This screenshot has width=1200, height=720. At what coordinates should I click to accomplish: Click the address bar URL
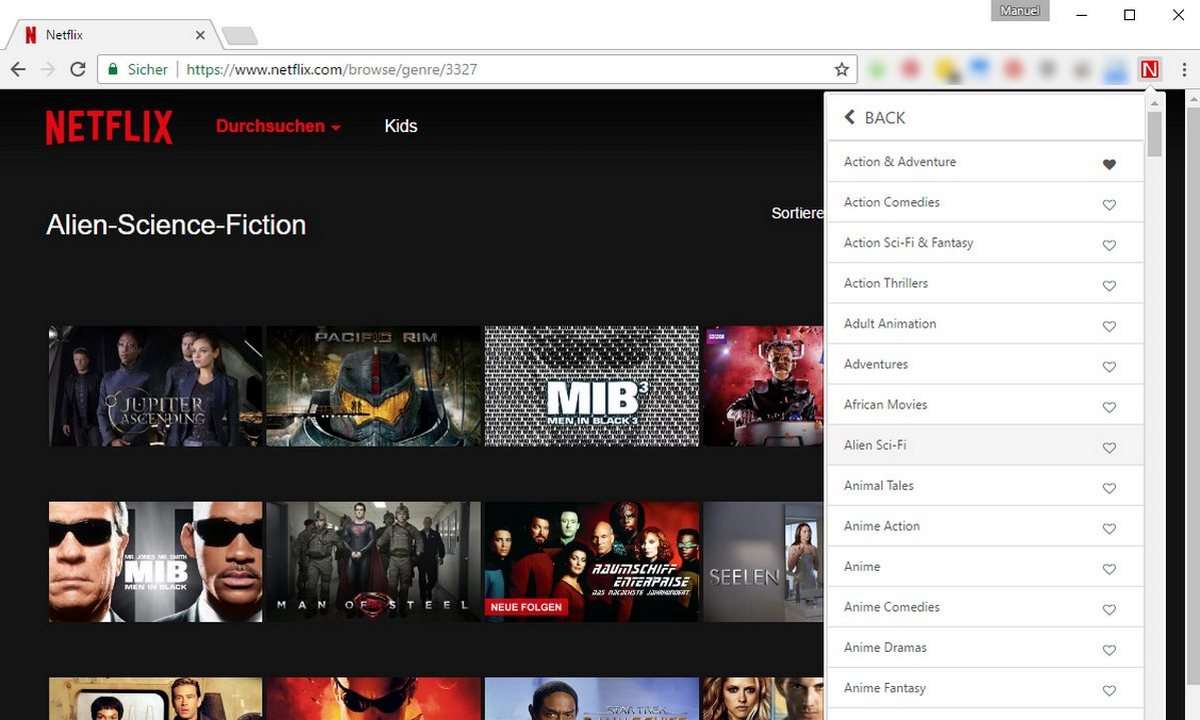331,70
